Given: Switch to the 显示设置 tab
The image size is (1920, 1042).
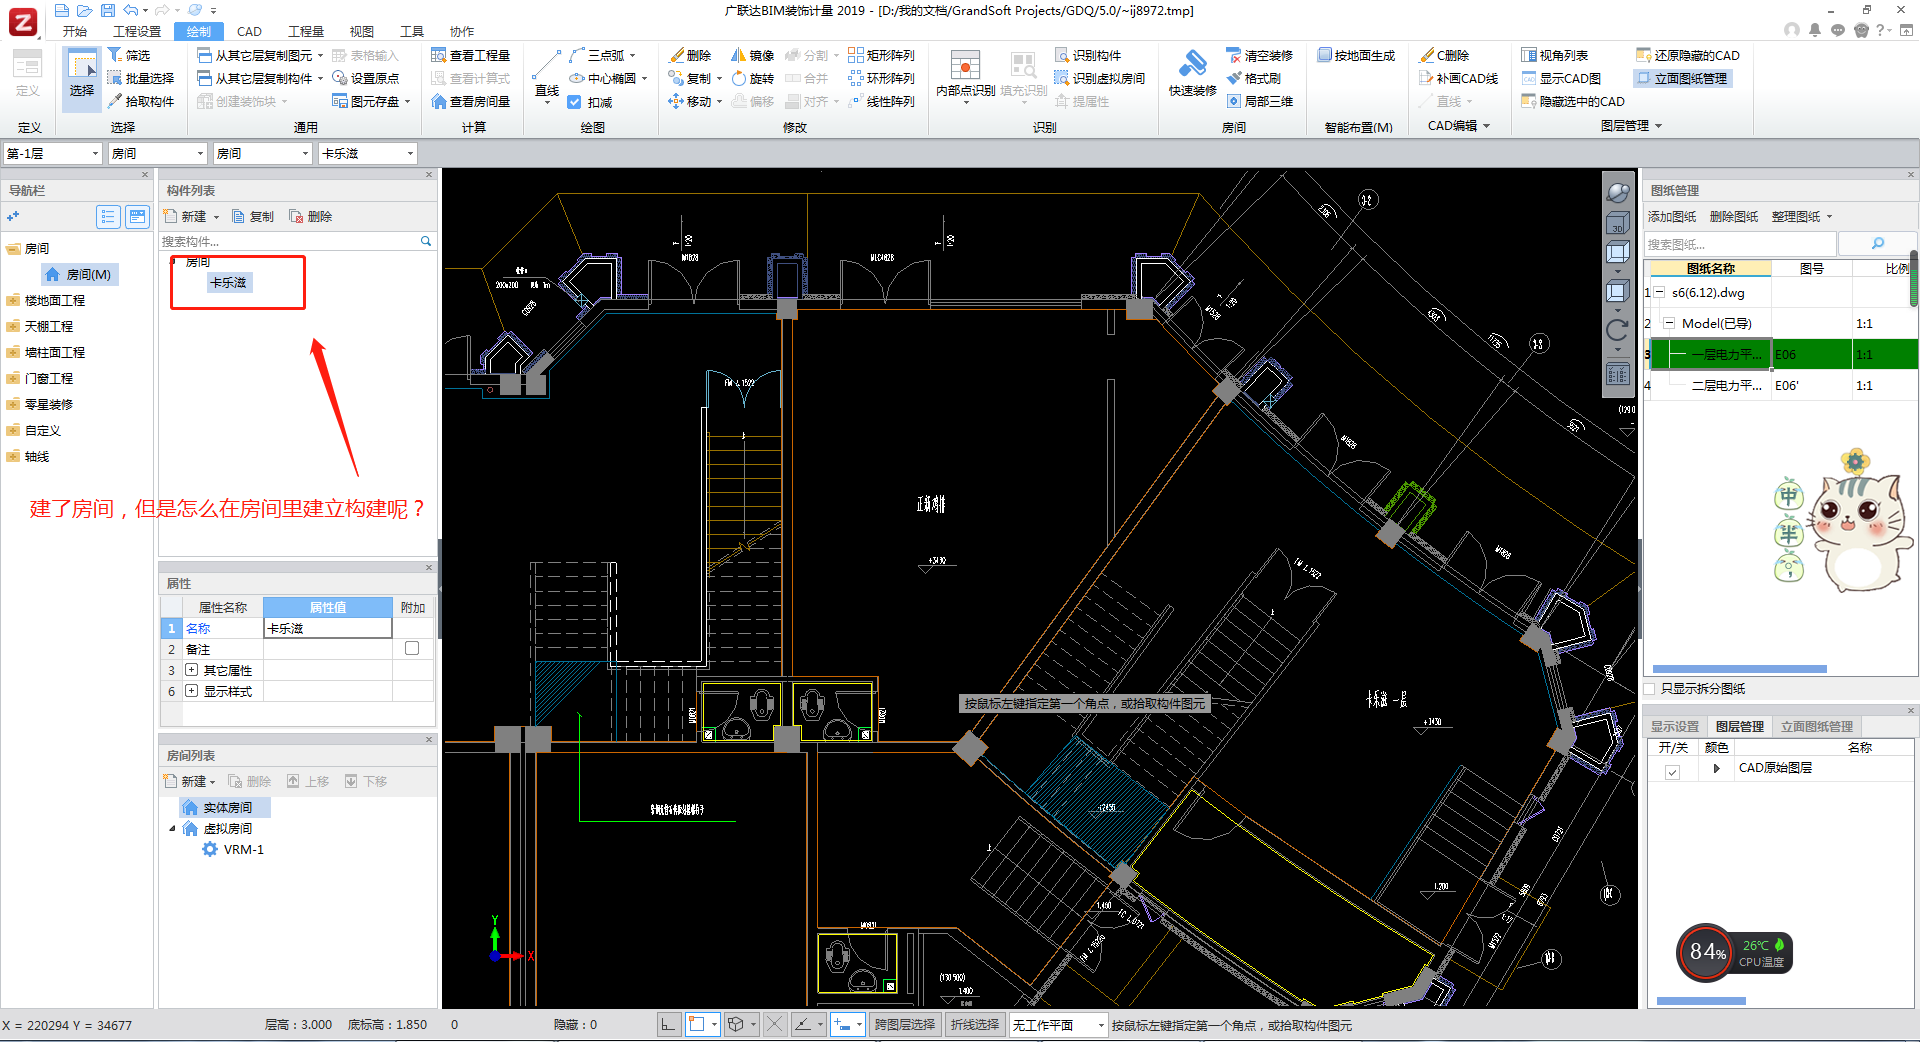Looking at the screenshot, I should (1675, 726).
